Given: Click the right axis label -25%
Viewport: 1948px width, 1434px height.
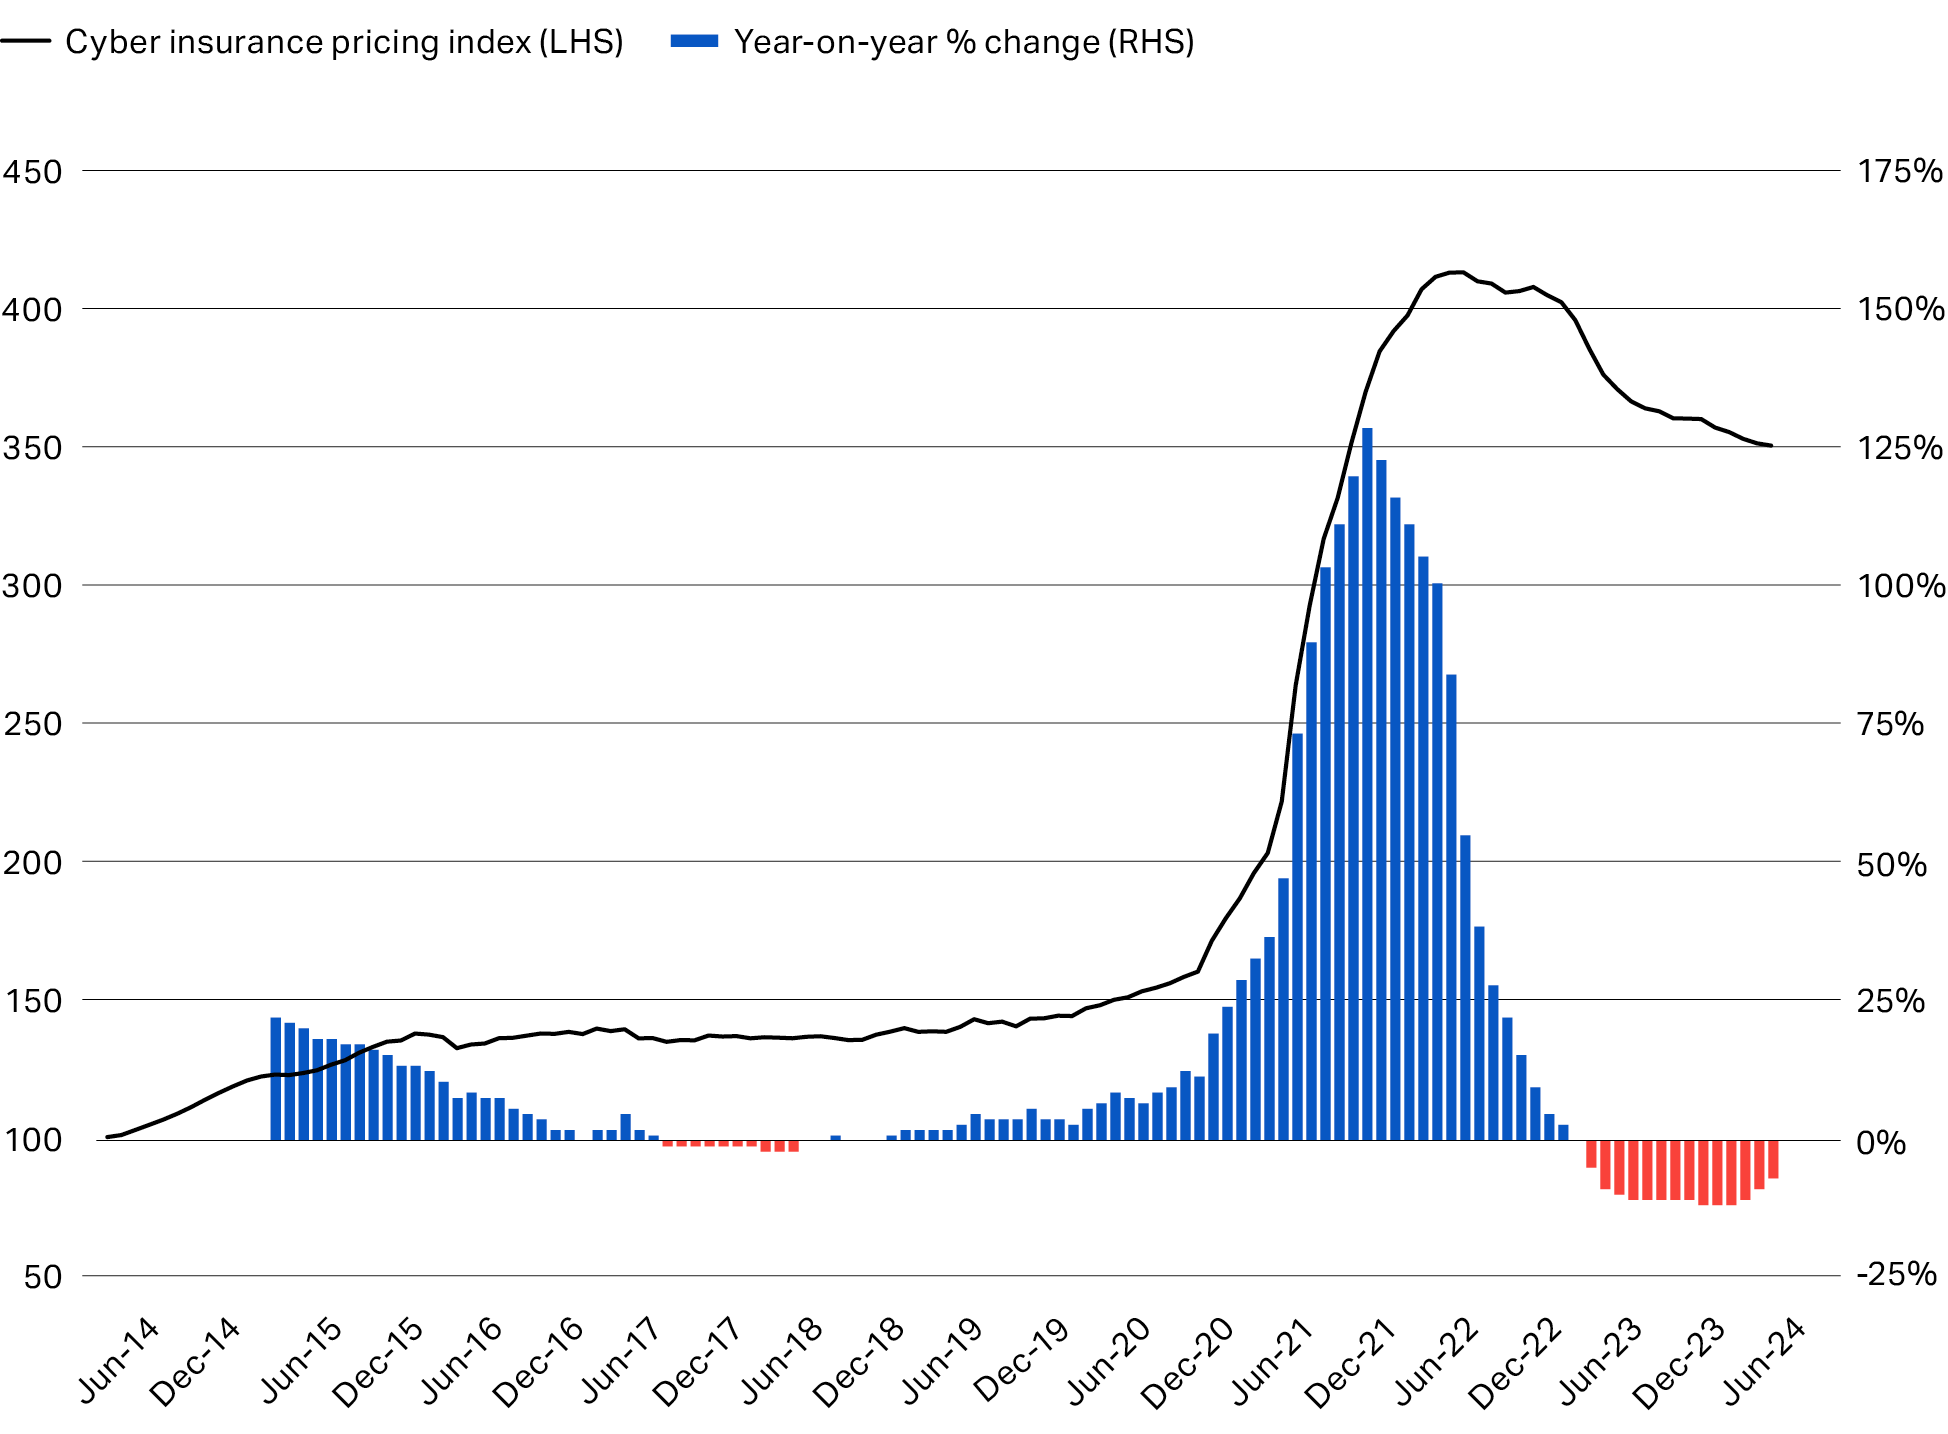Looking at the screenshot, I should point(1897,1273).
